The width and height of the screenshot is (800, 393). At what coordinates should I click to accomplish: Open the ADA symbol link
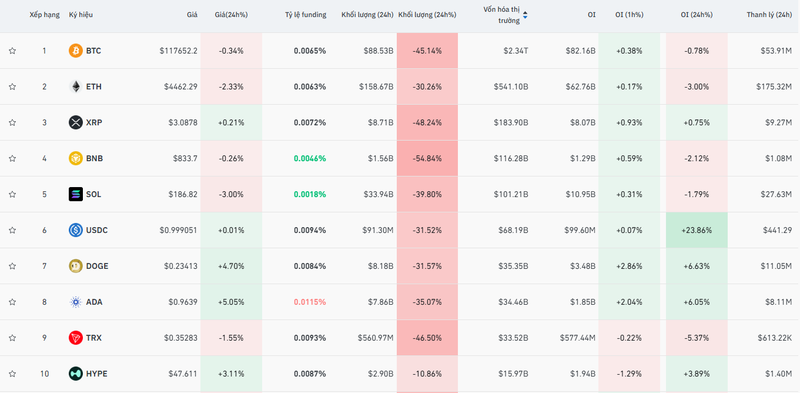[94, 302]
